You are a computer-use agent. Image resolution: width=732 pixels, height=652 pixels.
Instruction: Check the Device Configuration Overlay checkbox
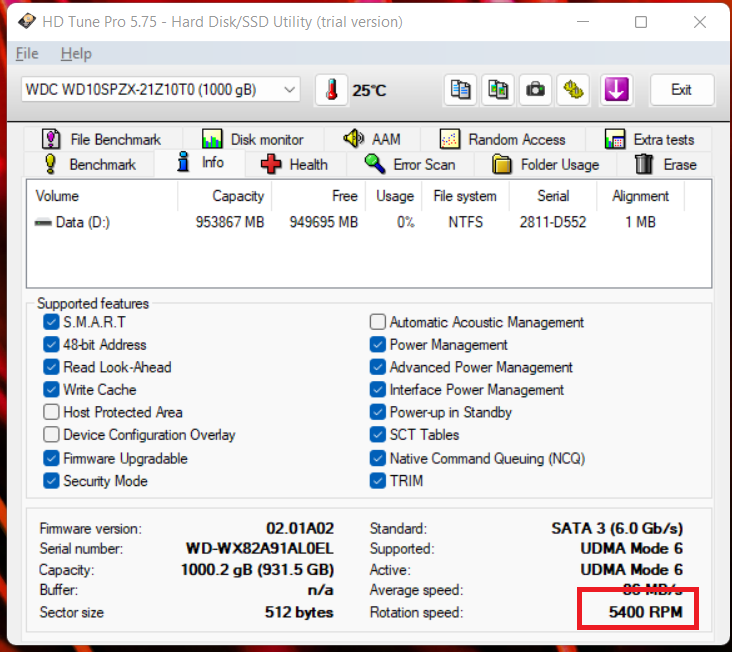coord(51,435)
